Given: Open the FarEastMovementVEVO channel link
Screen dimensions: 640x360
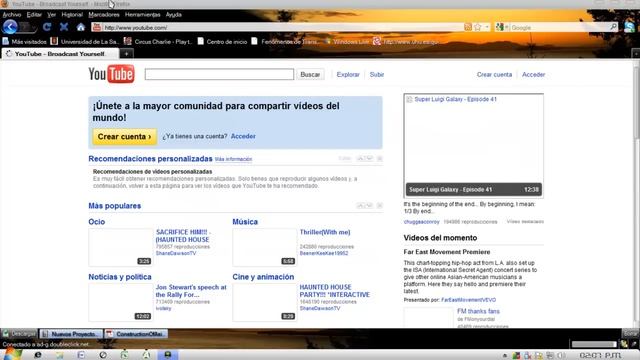Looking at the screenshot, I should (469, 300).
